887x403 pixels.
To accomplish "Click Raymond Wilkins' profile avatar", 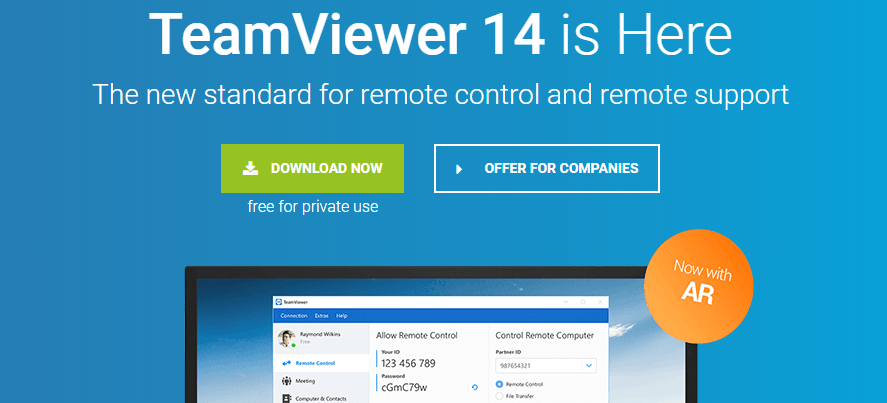I will tap(287, 338).
